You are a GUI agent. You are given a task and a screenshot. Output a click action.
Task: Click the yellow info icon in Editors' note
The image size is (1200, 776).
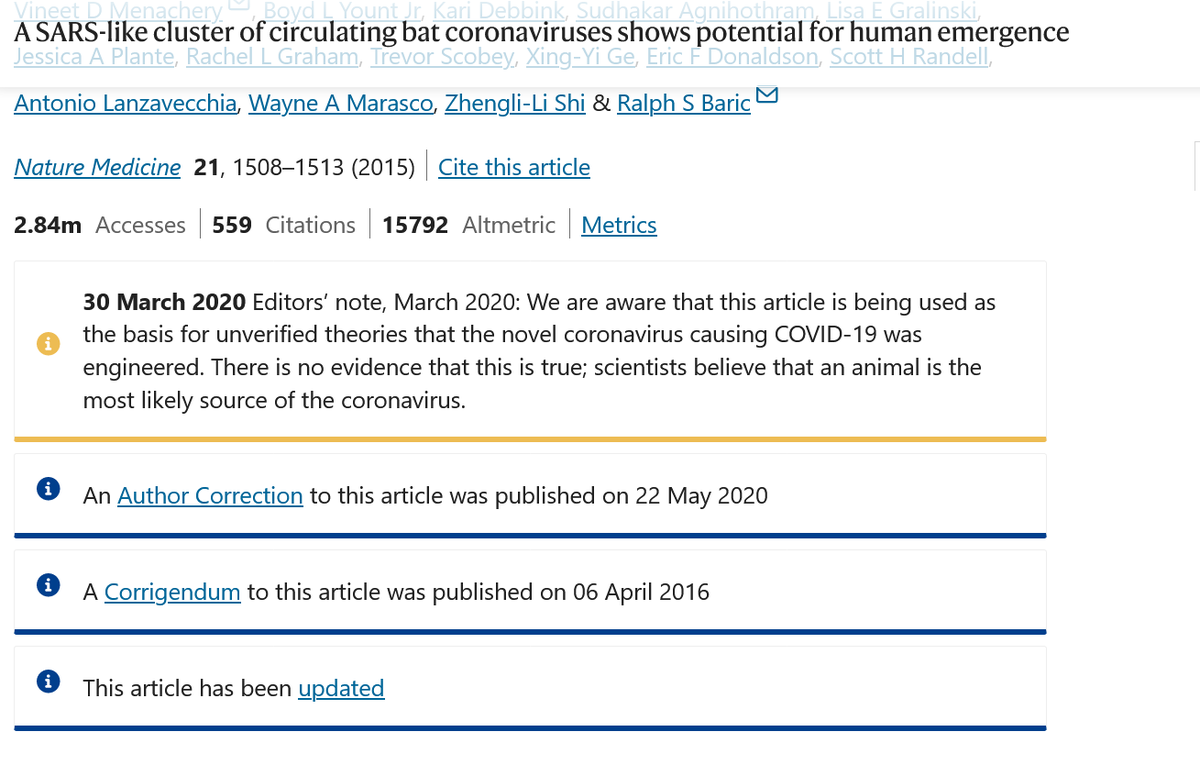47,343
